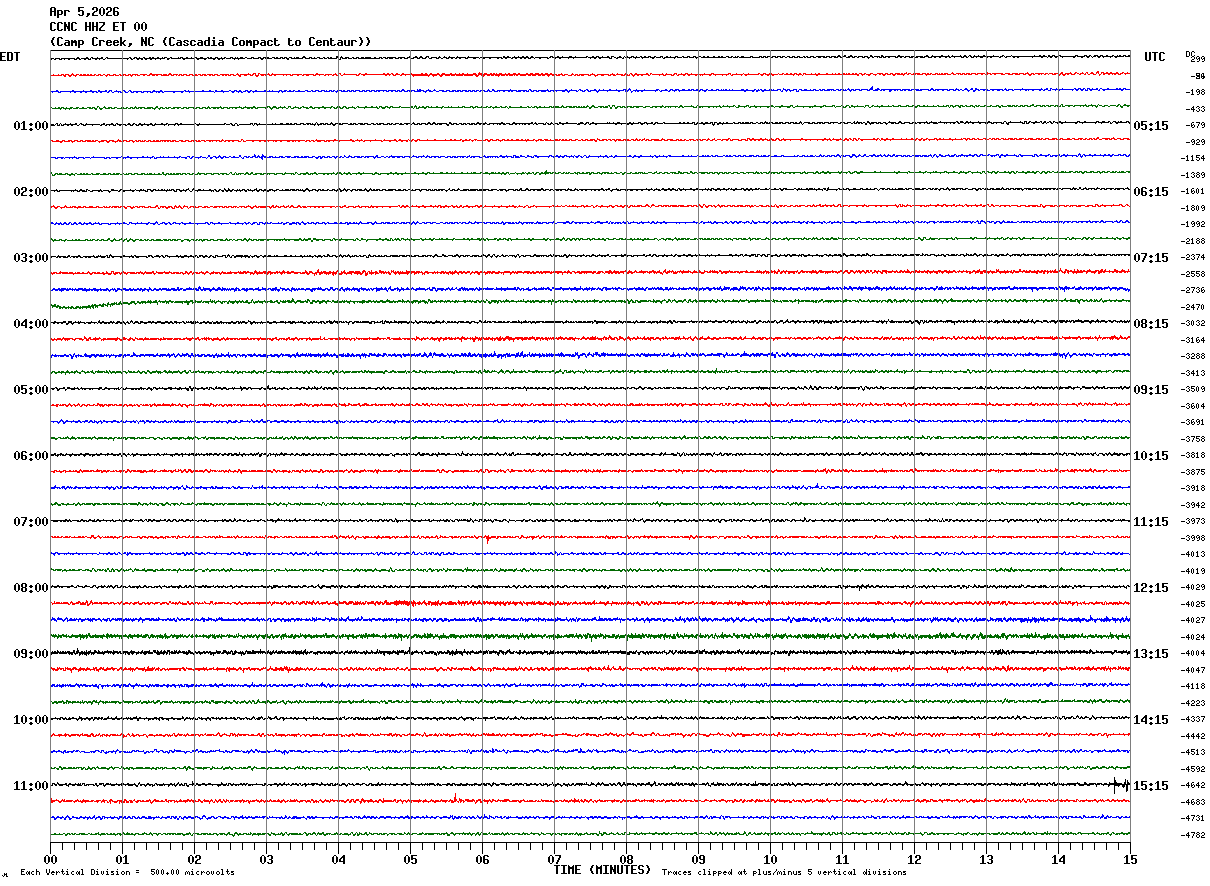Click minute tick label '03' on the time axis
1210x886 pixels.
[x=266, y=859]
